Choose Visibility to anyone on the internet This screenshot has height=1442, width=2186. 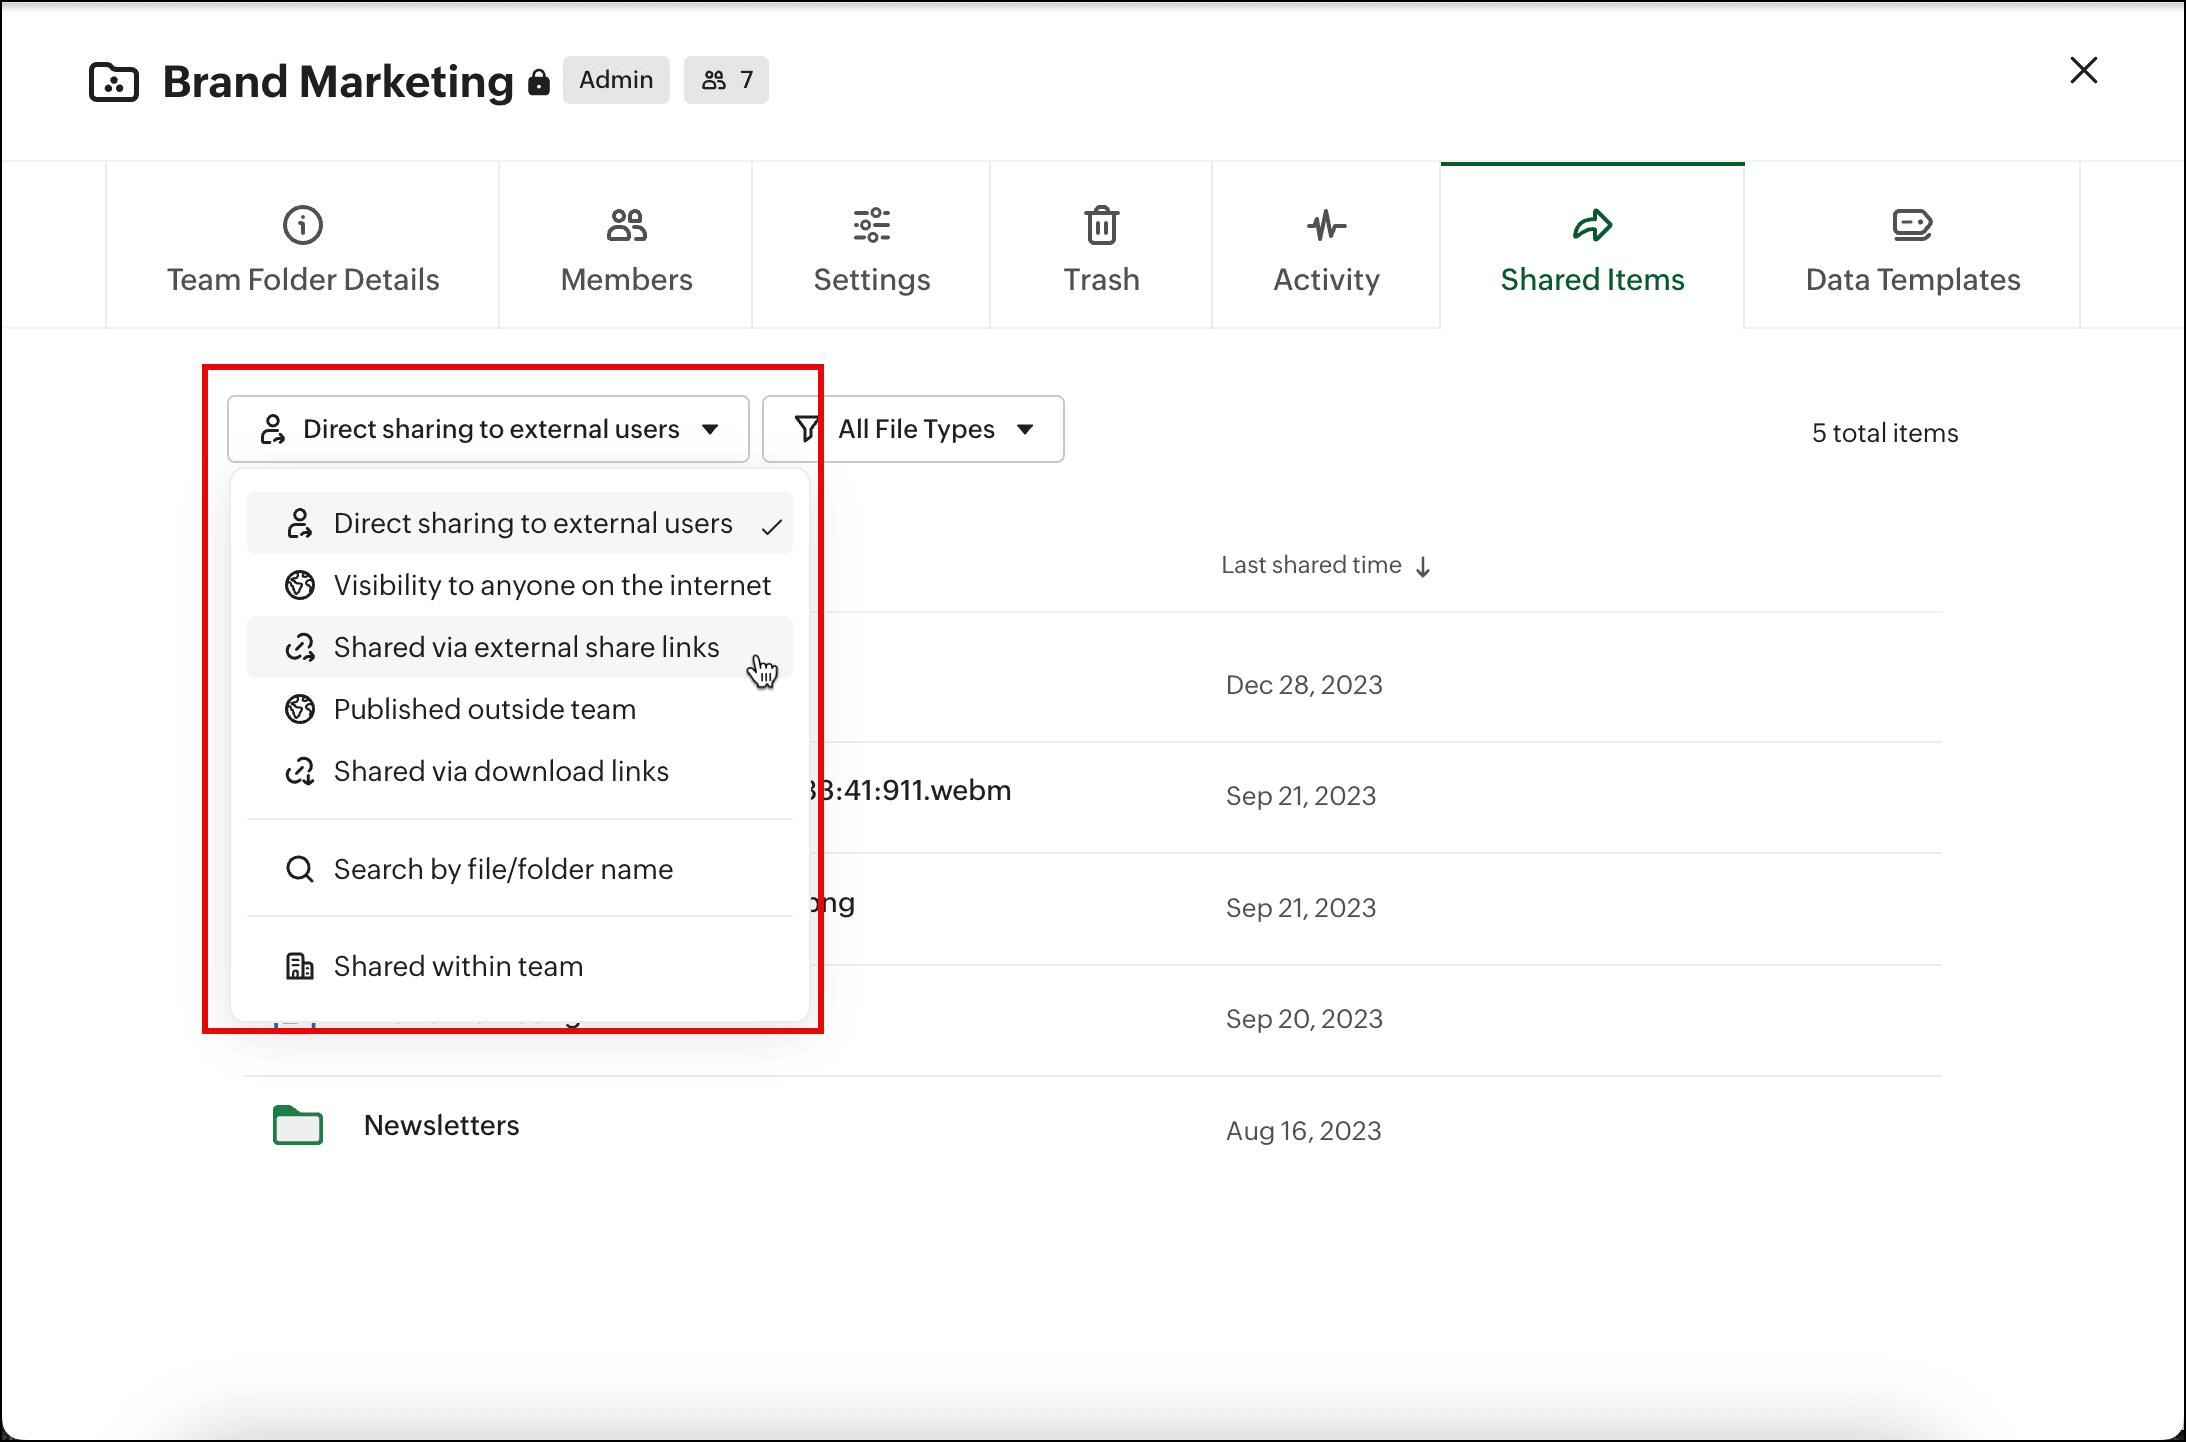pyautogui.click(x=551, y=585)
